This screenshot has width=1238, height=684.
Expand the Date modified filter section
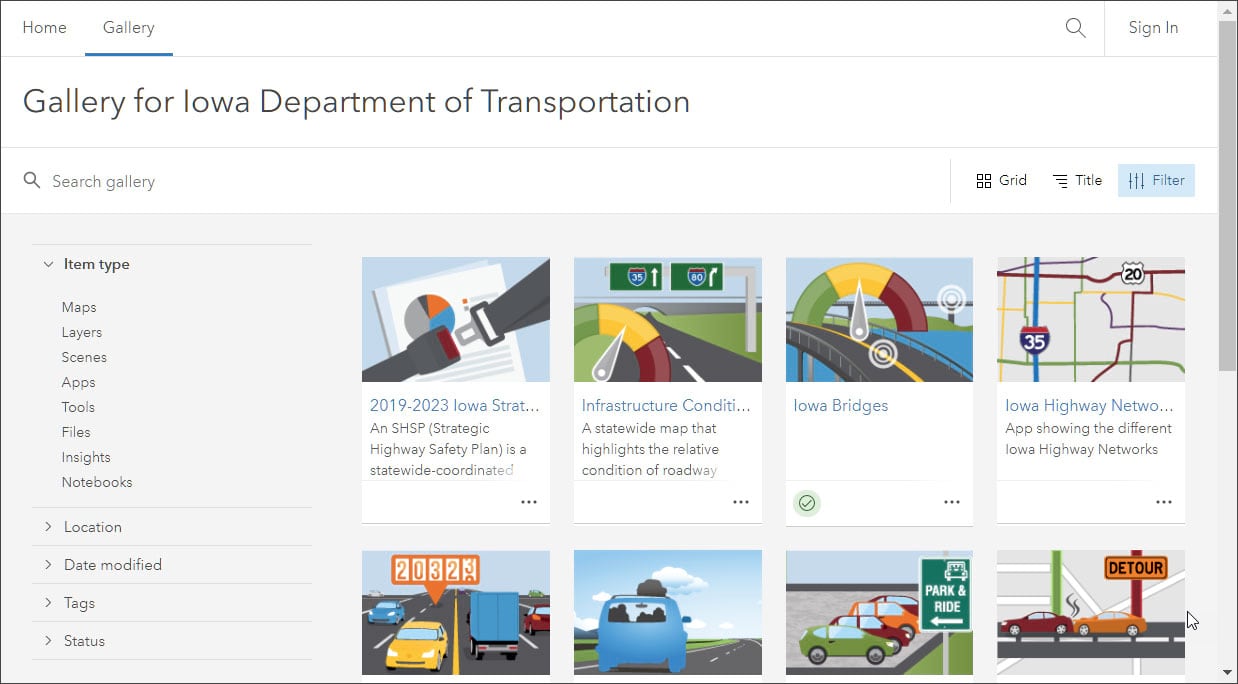click(x=172, y=565)
